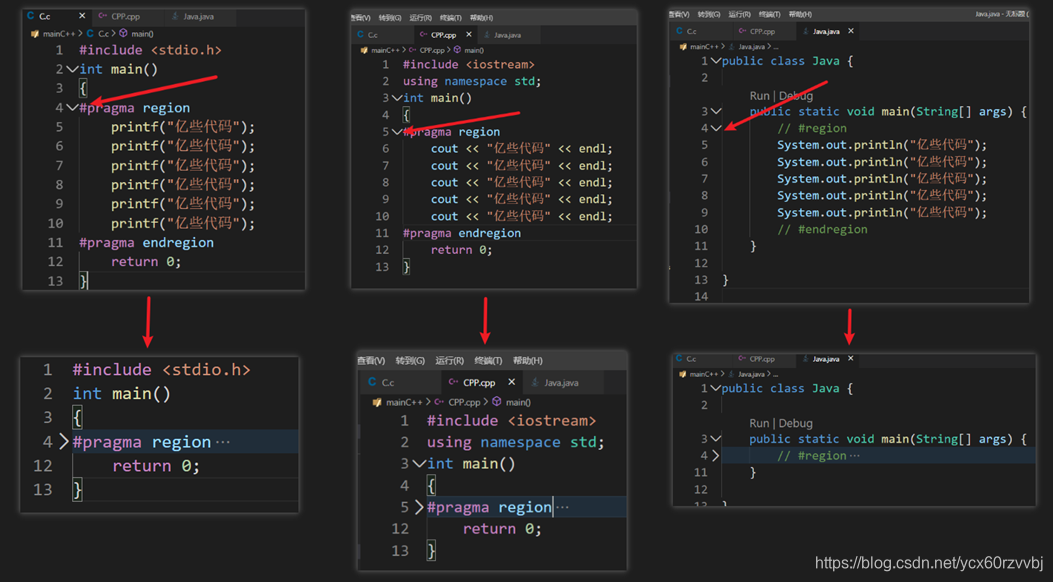Click the Debug code lens above main
The image size is (1053, 582).
(x=796, y=96)
